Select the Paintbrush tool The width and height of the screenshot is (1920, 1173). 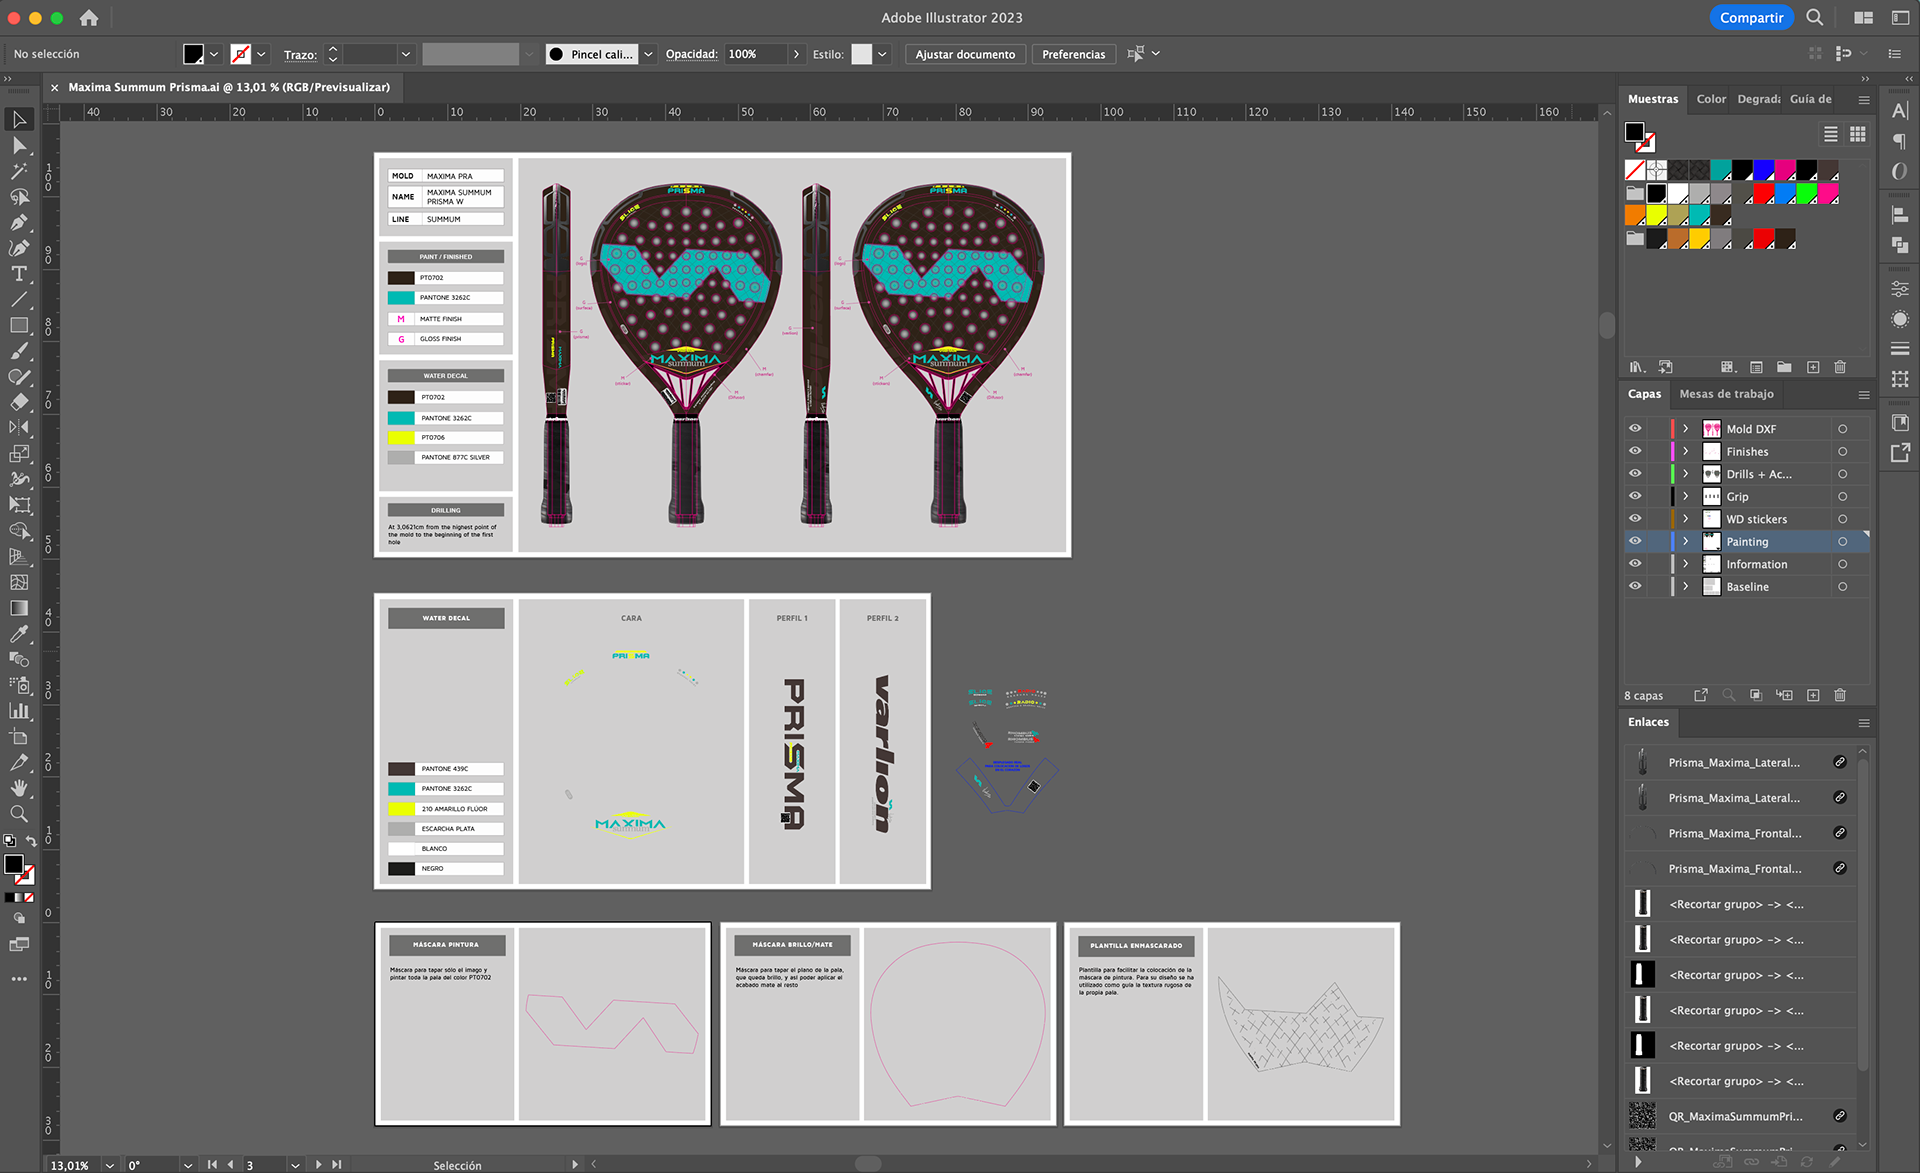pos(19,351)
